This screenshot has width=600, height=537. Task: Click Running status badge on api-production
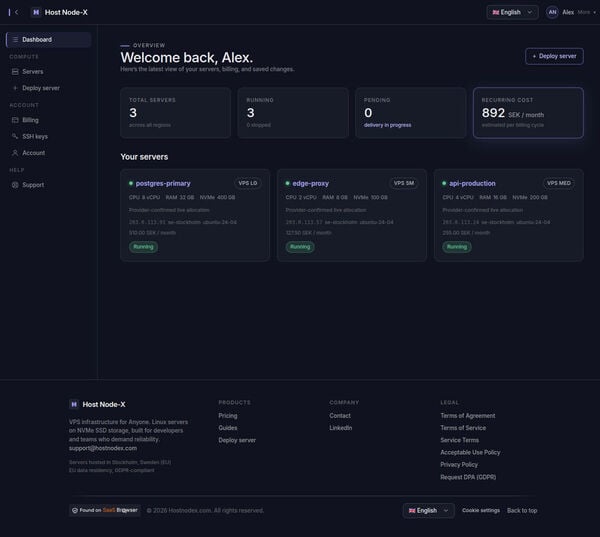[x=457, y=247]
